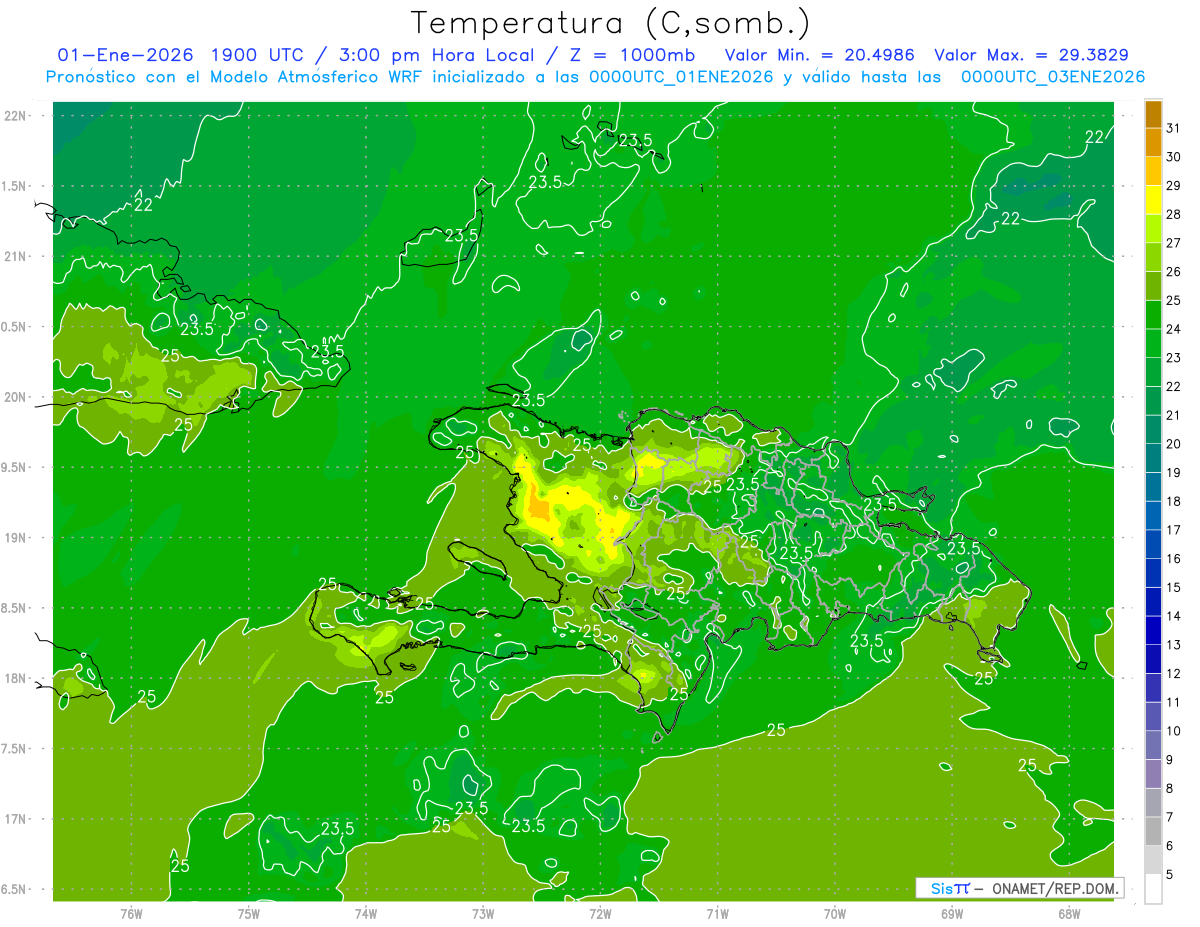Pick the lime swatch between 27 and 28
Image resolution: width=1200 pixels, height=927 pixels.
[x=1153, y=228]
